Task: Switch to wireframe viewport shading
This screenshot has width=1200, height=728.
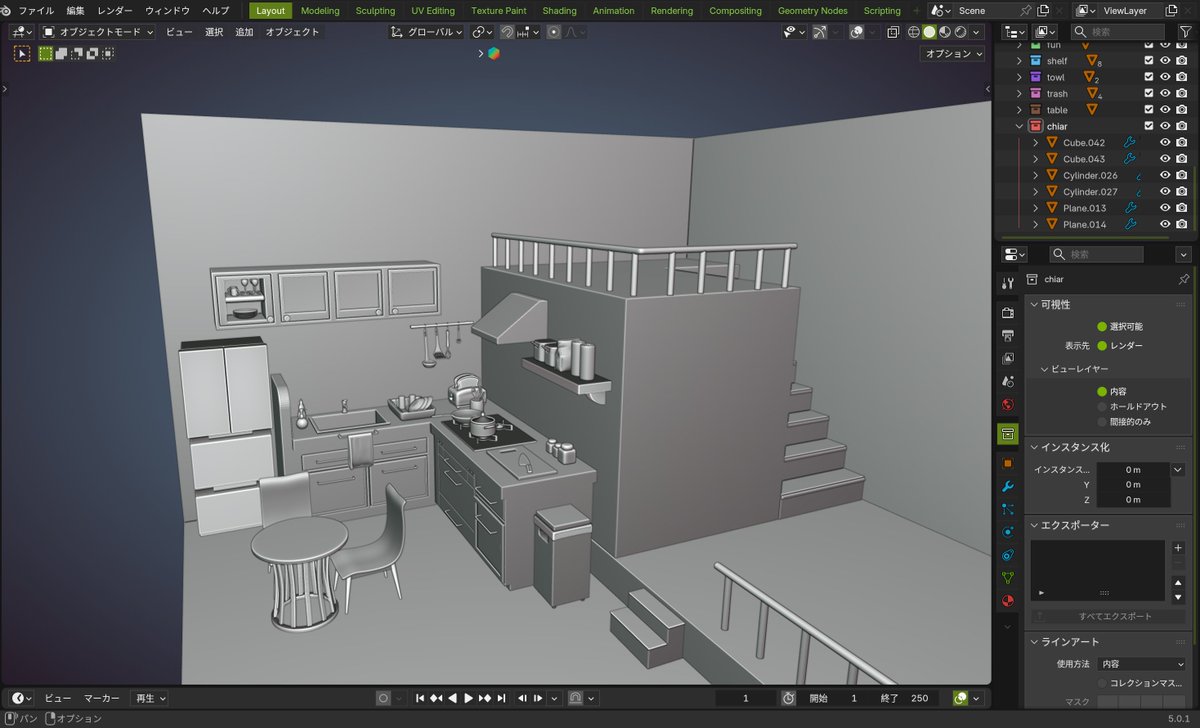Action: click(x=914, y=32)
